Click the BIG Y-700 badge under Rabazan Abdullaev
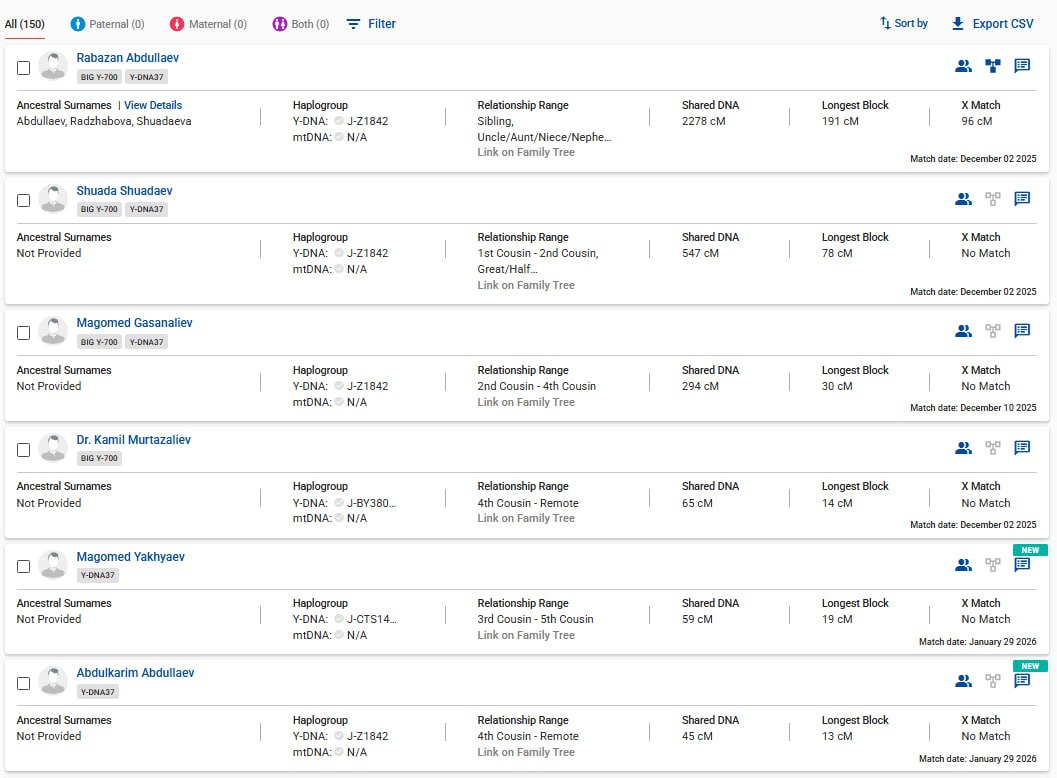 (x=99, y=77)
